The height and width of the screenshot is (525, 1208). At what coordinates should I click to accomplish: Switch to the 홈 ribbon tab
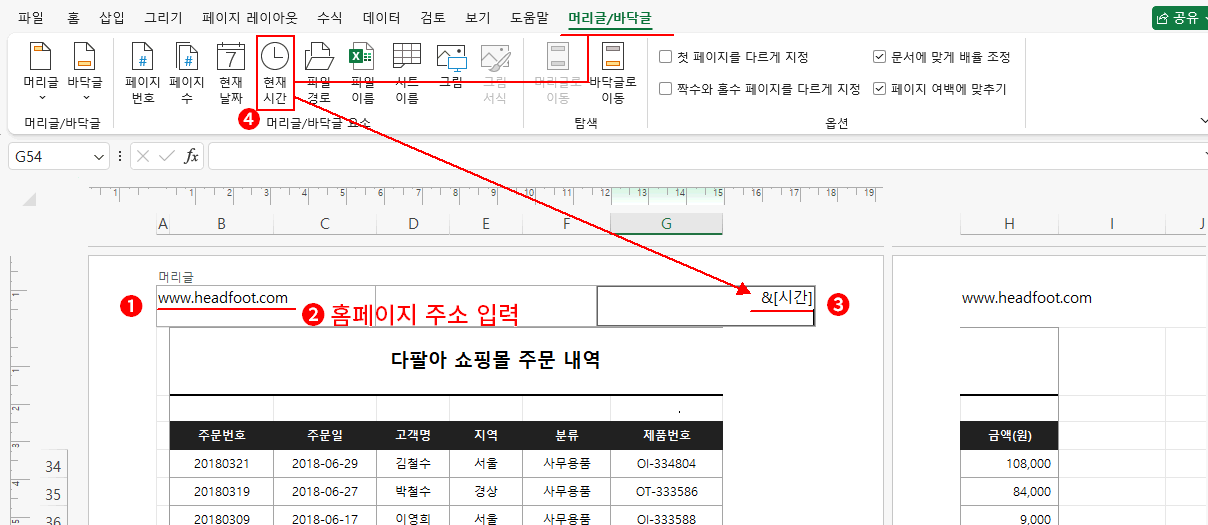point(73,18)
